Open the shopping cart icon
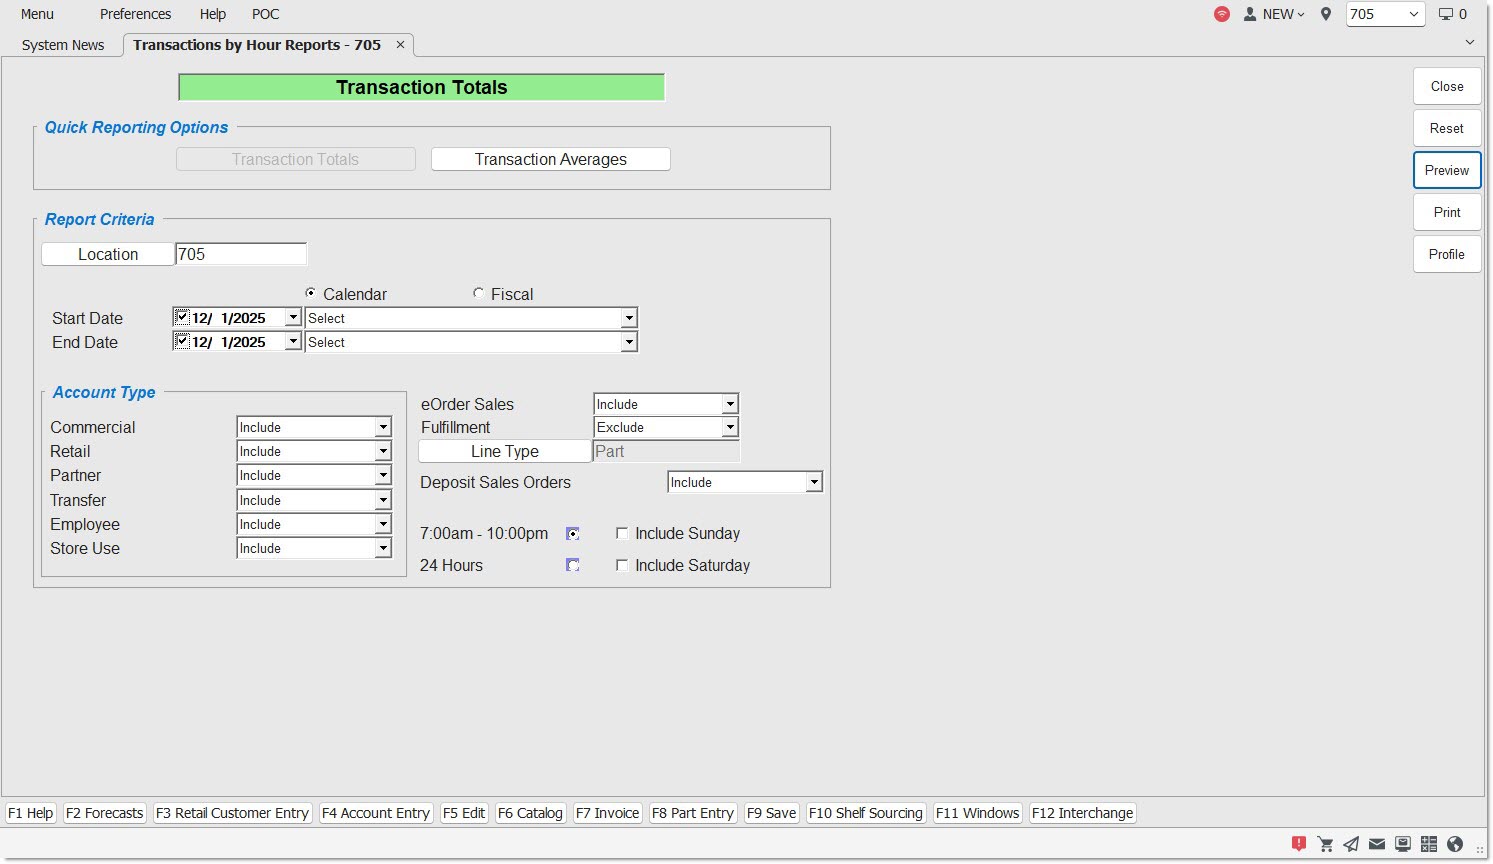The width and height of the screenshot is (1493, 864). 1325,844
